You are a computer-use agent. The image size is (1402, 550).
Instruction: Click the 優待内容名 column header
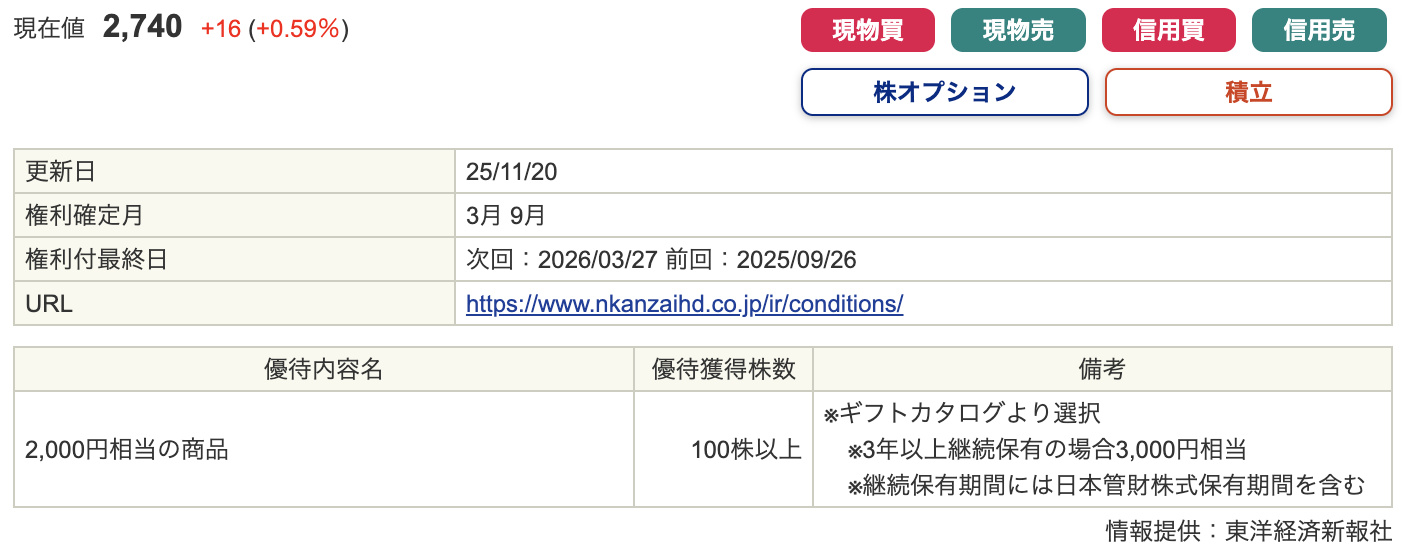[323, 369]
